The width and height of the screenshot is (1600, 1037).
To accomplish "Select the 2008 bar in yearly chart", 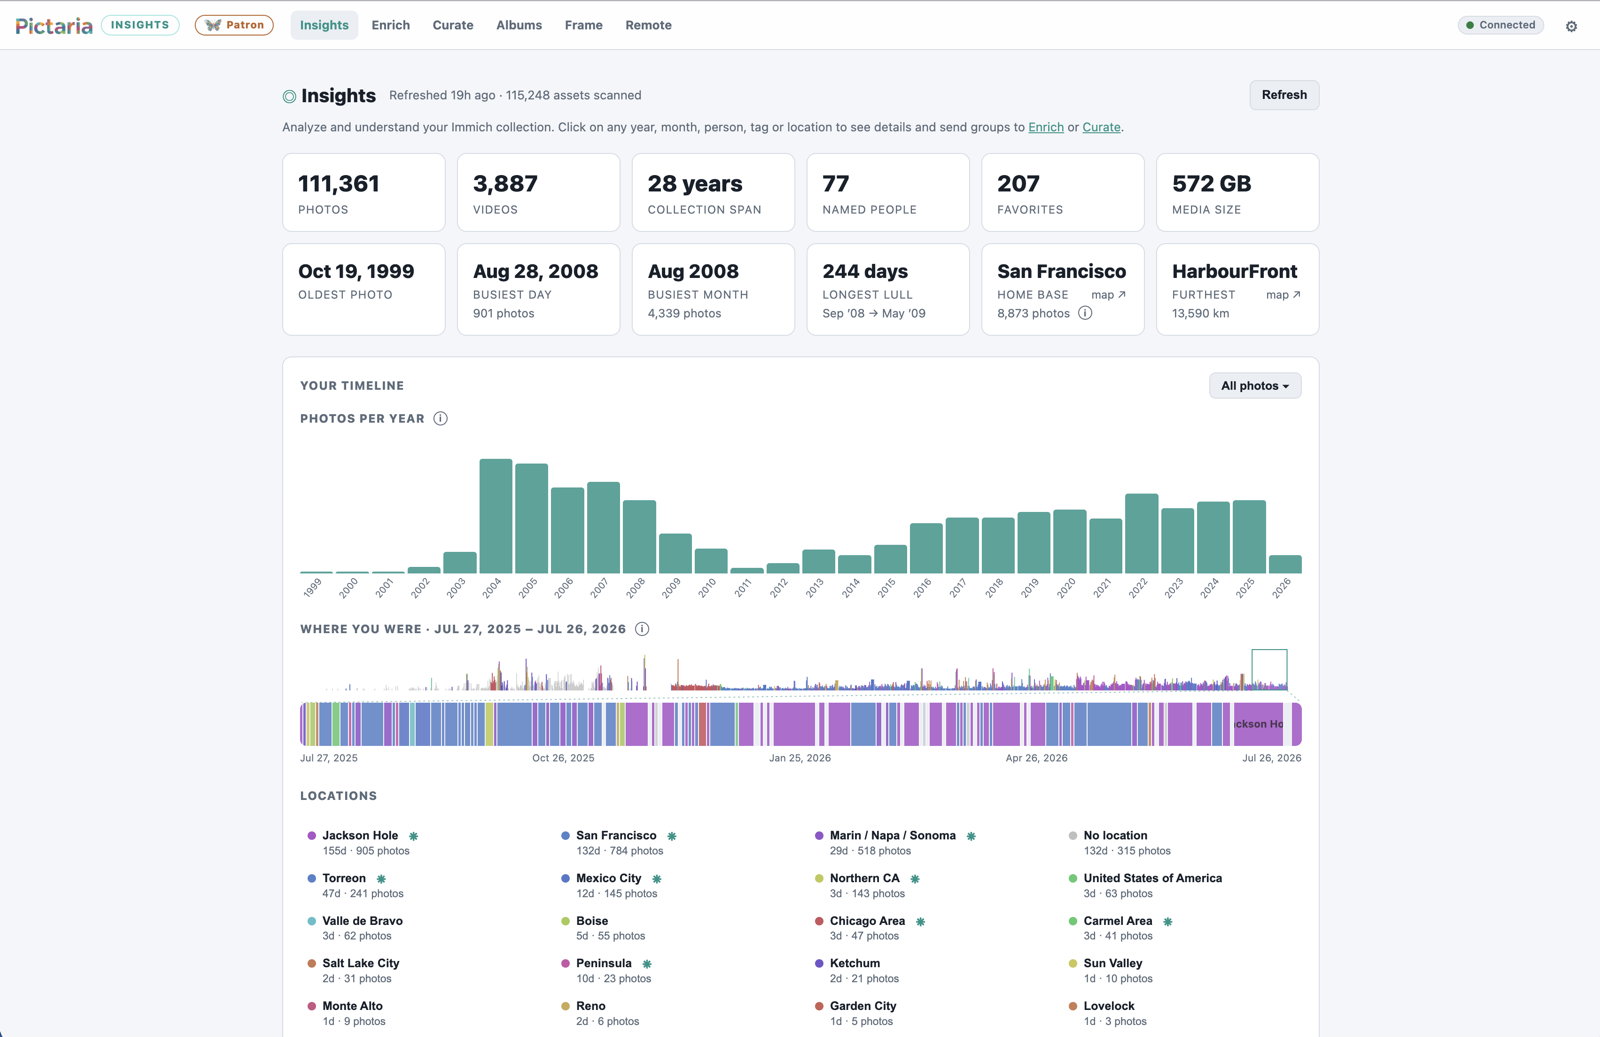I will (x=639, y=537).
